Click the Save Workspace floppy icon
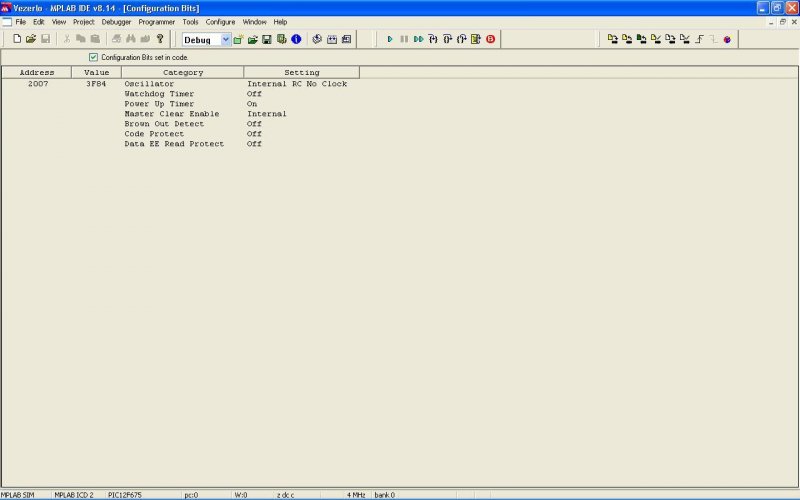Screen dimensions: 800x500 coord(267,39)
